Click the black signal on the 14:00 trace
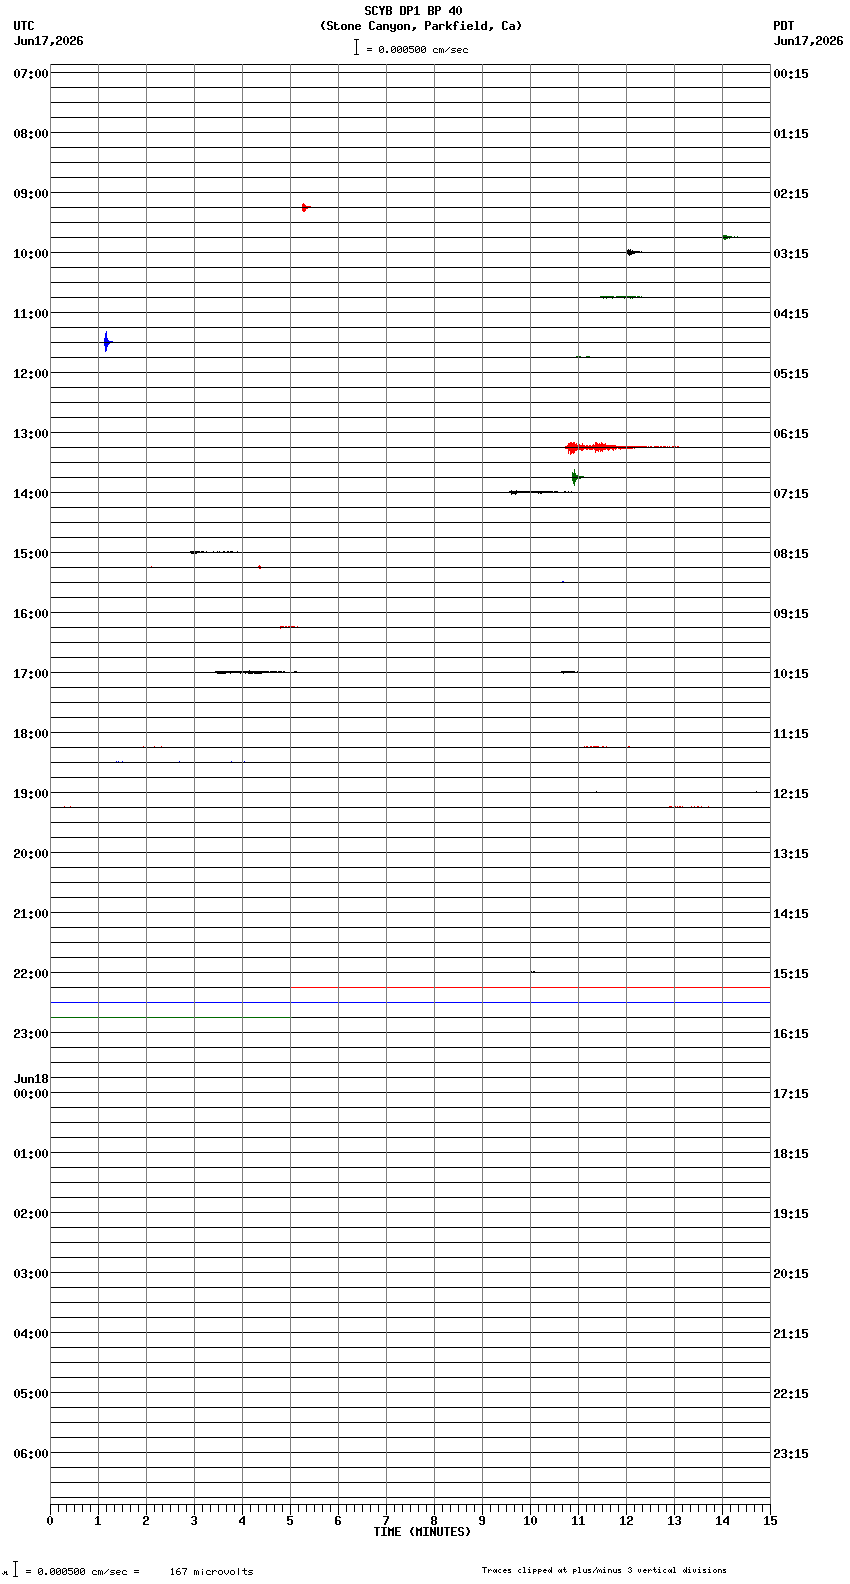This screenshot has height=1584, width=850. 541,492
